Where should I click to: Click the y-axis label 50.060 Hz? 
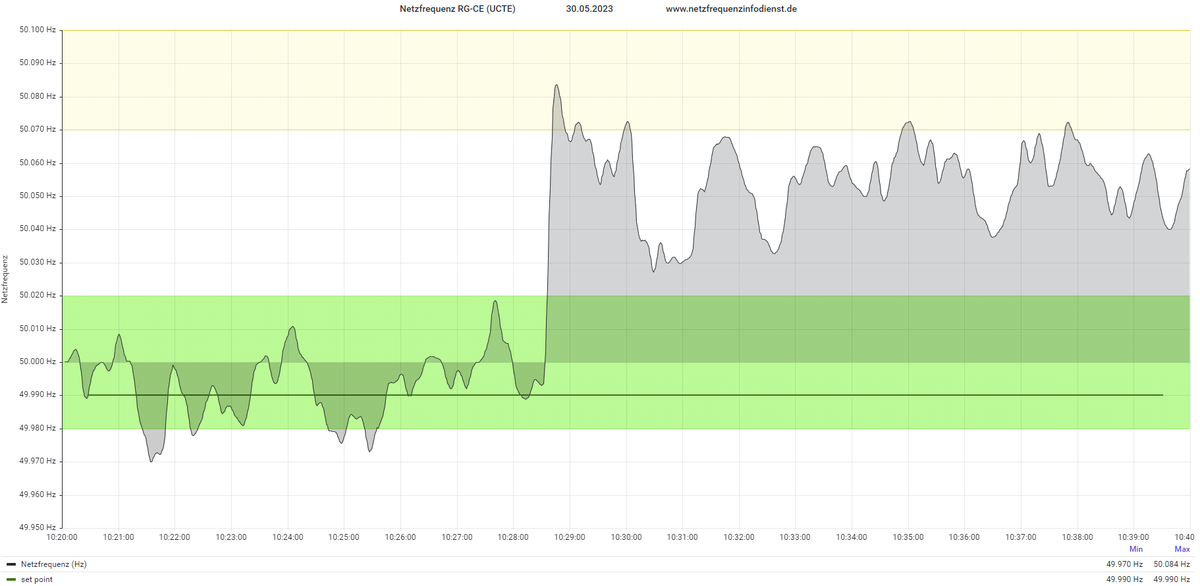[x=37, y=163]
